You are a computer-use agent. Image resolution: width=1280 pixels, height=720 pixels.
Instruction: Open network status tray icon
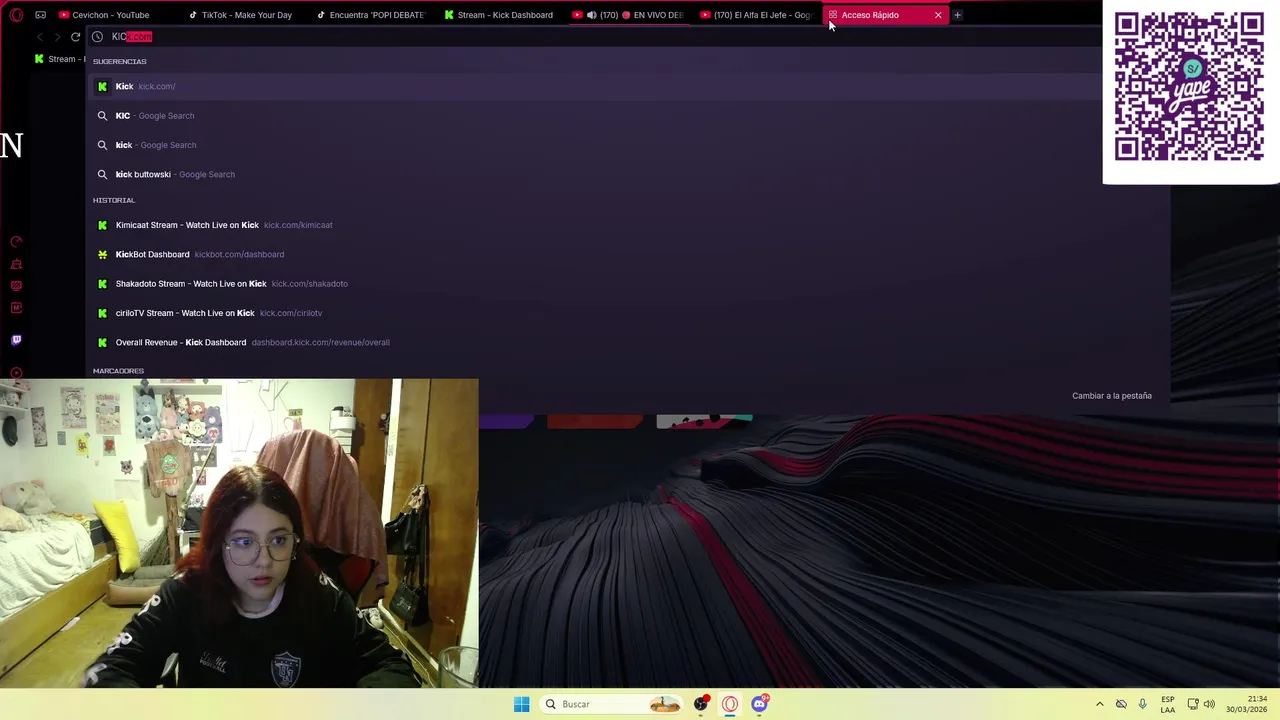[x=1192, y=704]
